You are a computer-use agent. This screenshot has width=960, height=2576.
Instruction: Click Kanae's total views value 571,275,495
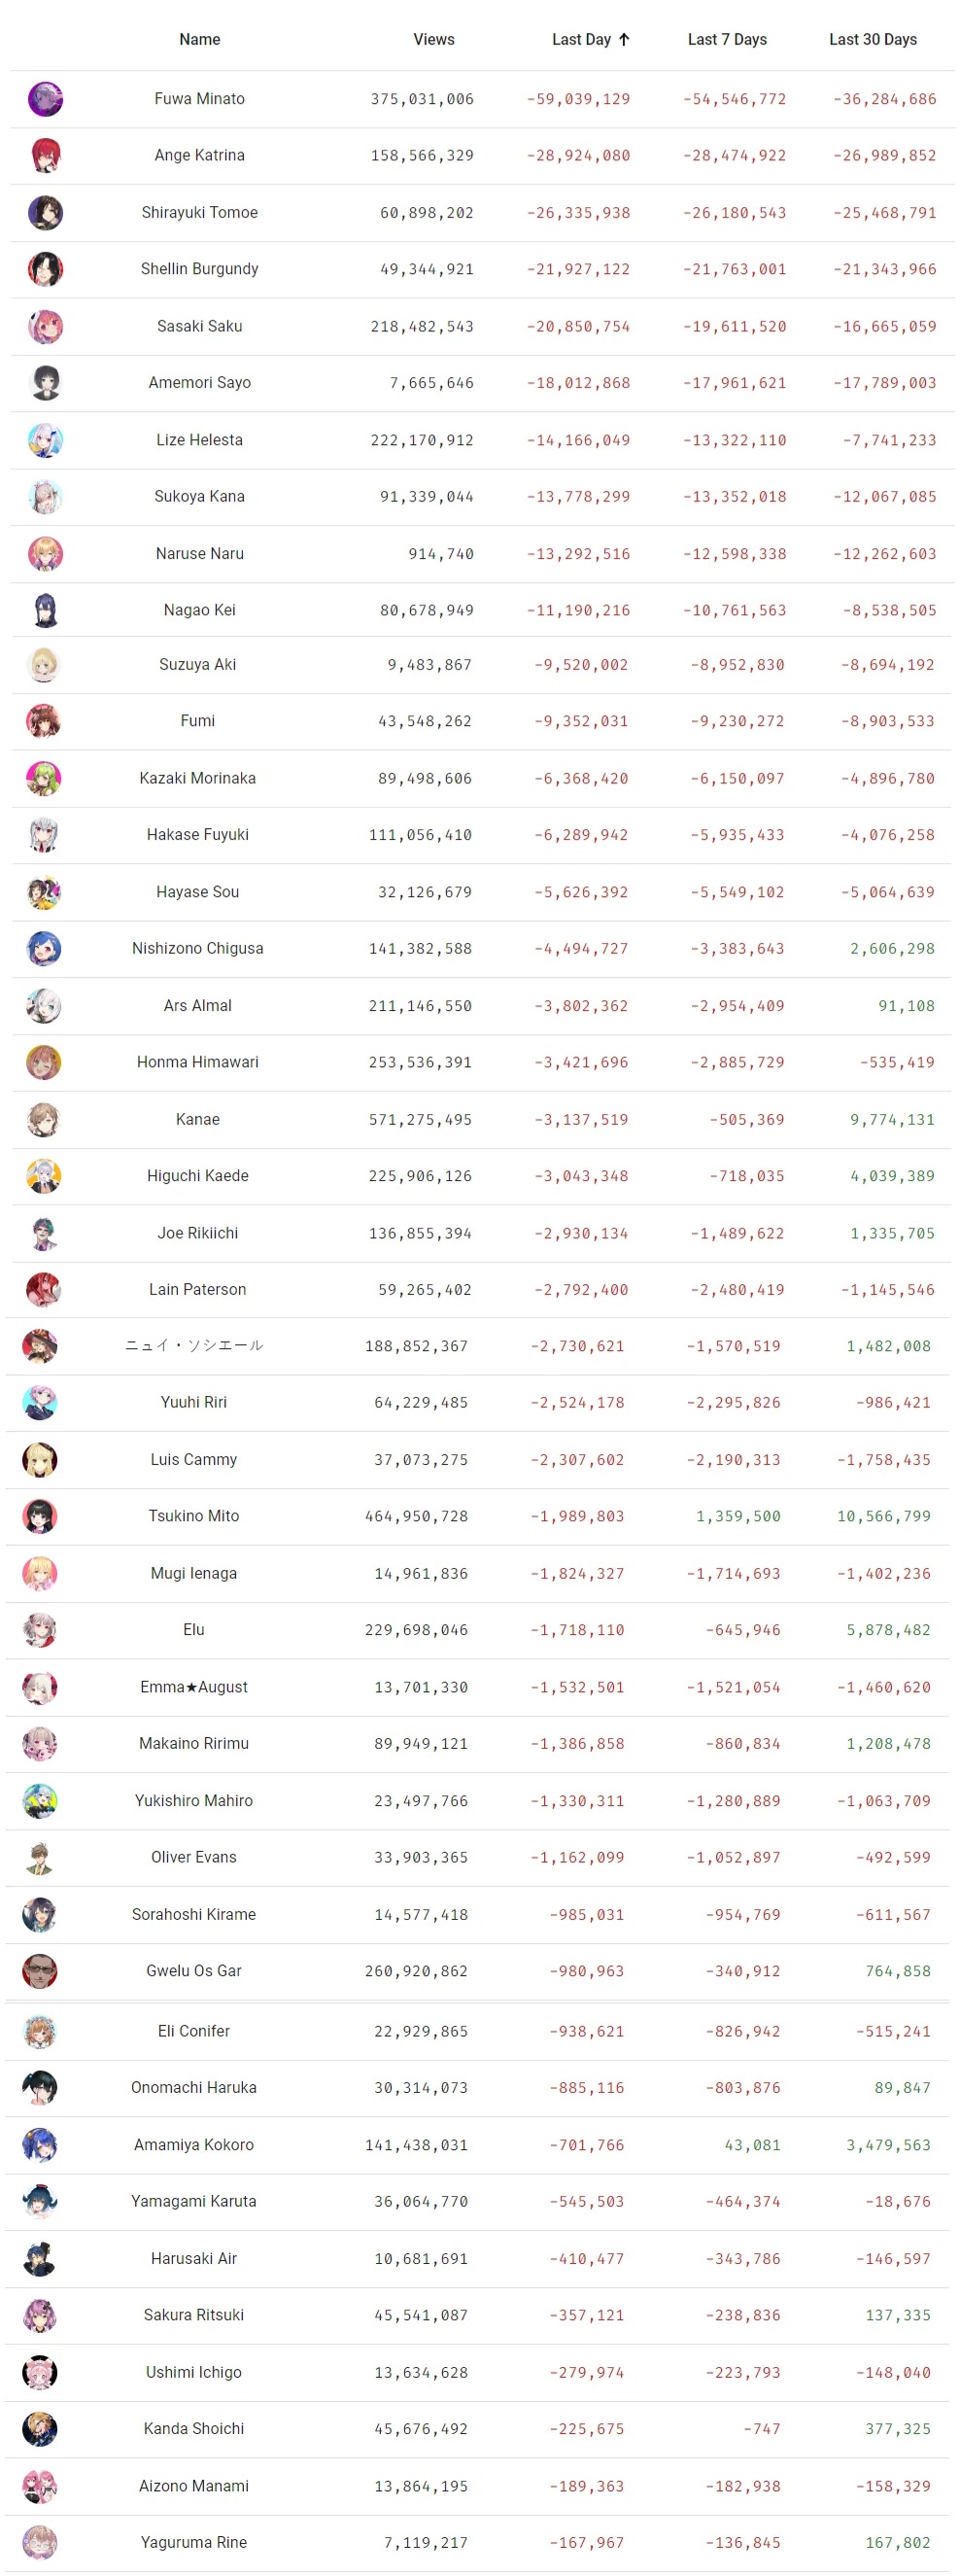pos(420,1120)
